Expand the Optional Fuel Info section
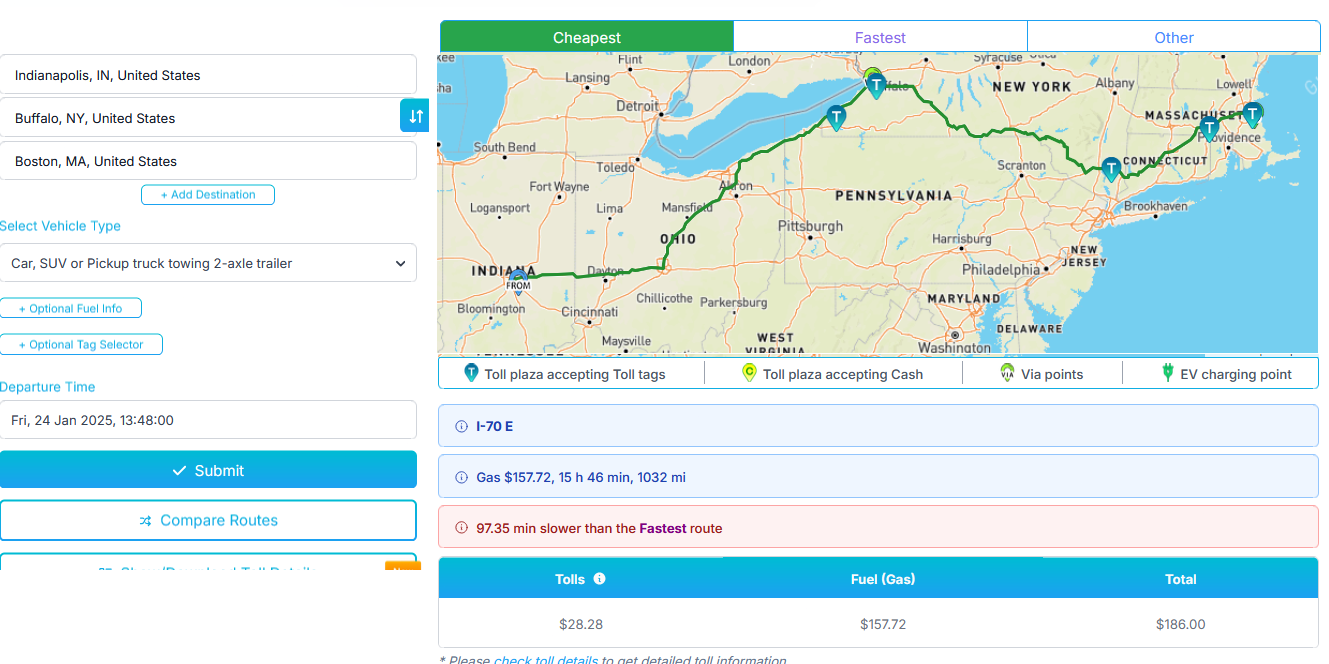Viewport: 1329px width, 664px height. click(x=70, y=308)
